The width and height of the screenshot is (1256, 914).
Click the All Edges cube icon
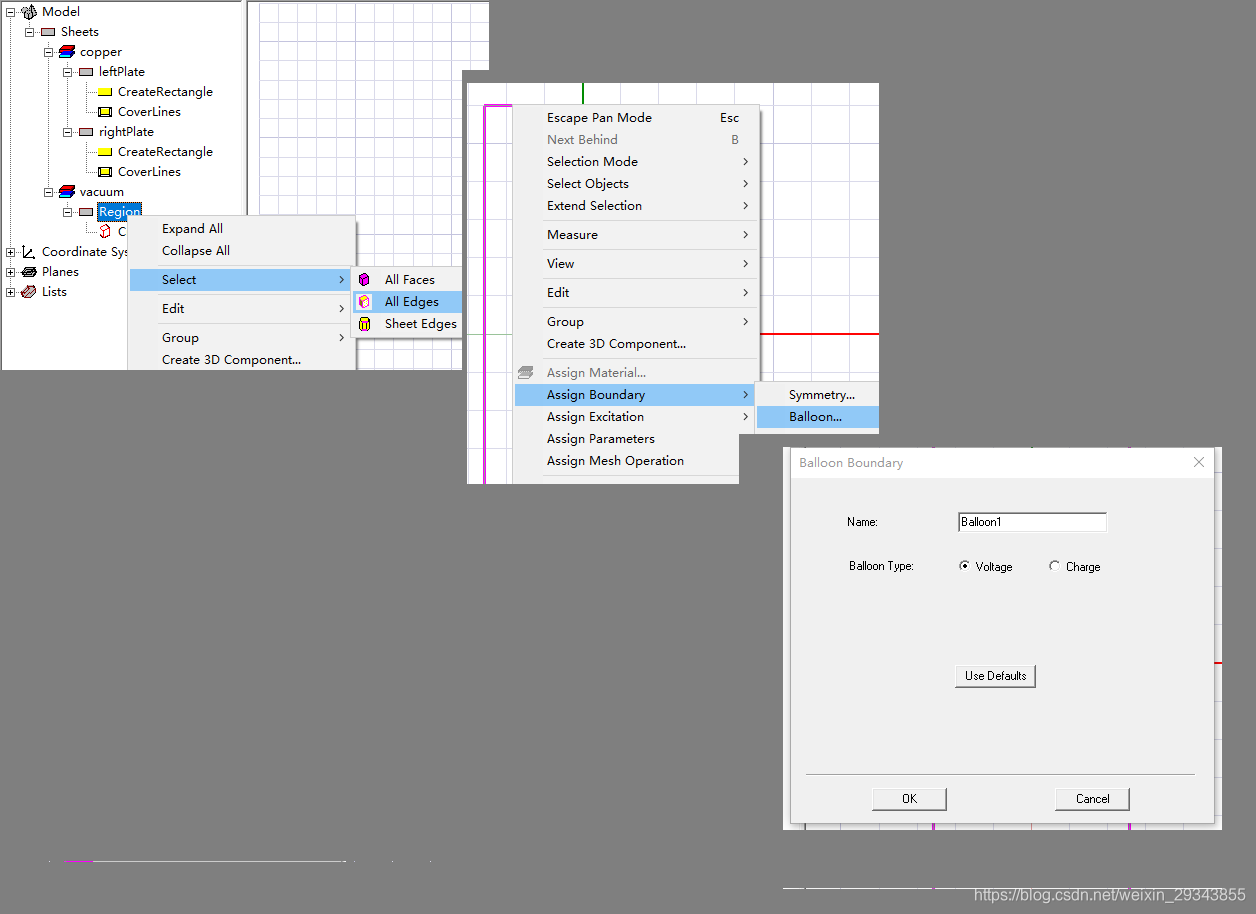tap(365, 302)
